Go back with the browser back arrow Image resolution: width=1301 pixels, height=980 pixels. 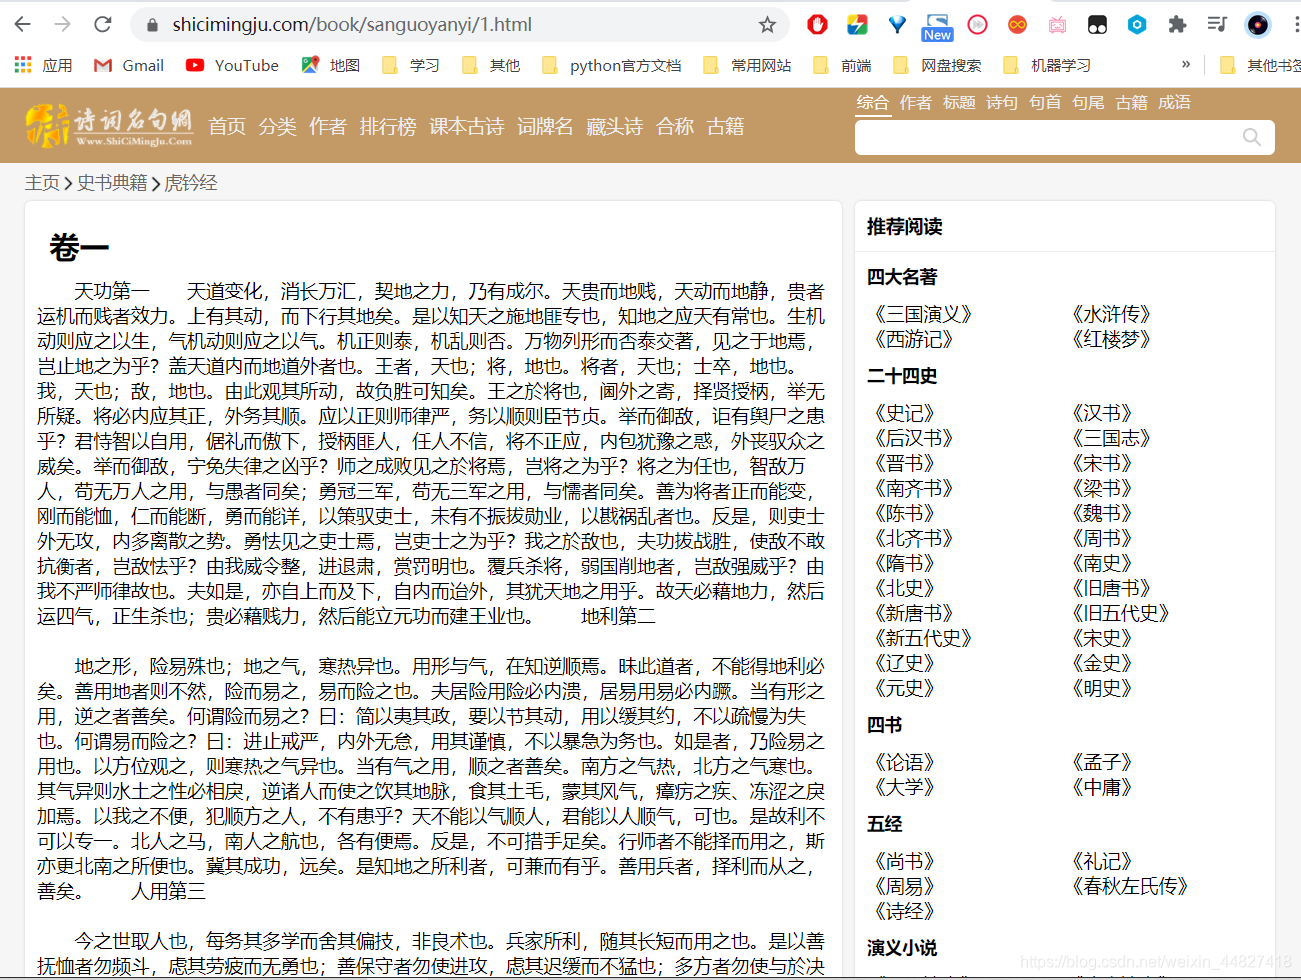click(23, 24)
